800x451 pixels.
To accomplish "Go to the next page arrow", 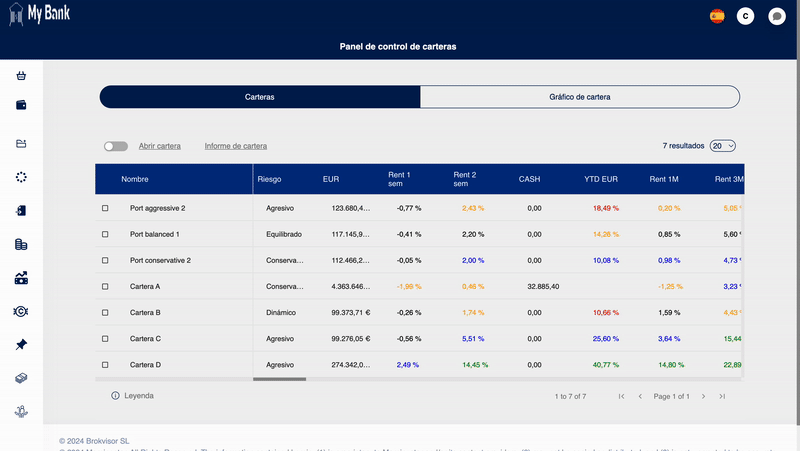I will tap(703, 396).
